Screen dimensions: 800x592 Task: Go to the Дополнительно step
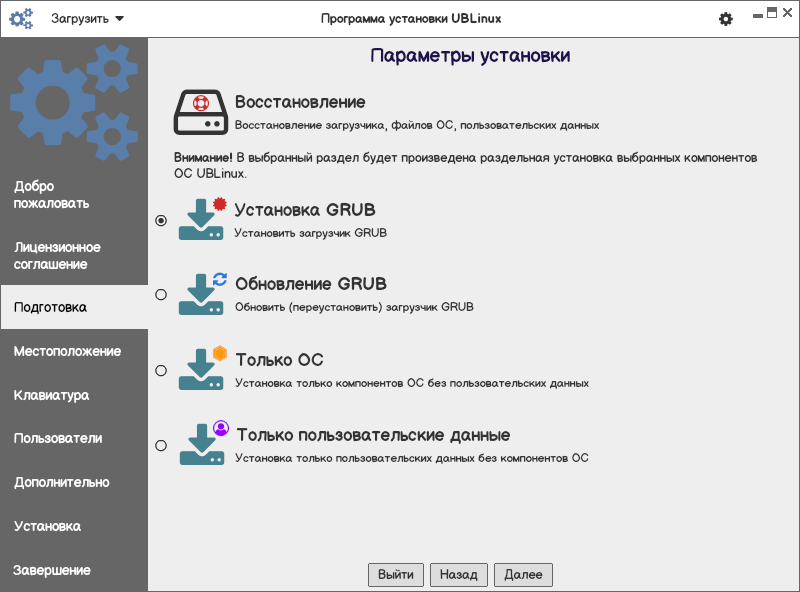(74, 482)
